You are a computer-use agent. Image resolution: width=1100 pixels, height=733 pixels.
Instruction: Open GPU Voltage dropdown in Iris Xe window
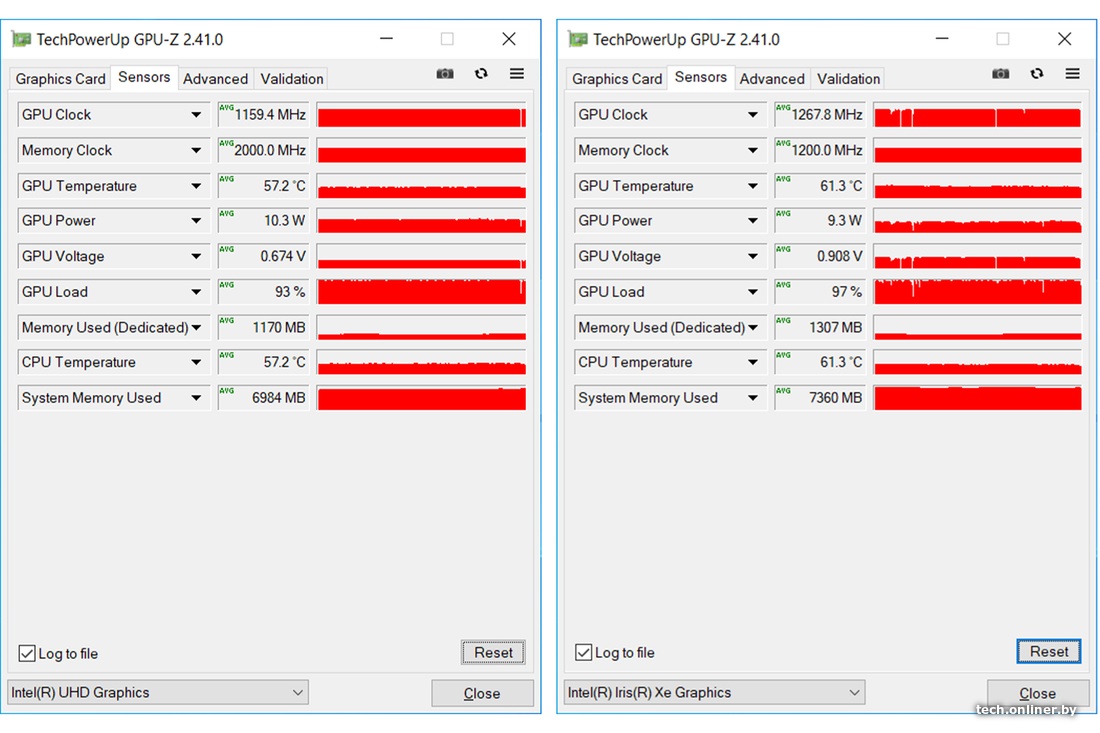tap(670, 257)
